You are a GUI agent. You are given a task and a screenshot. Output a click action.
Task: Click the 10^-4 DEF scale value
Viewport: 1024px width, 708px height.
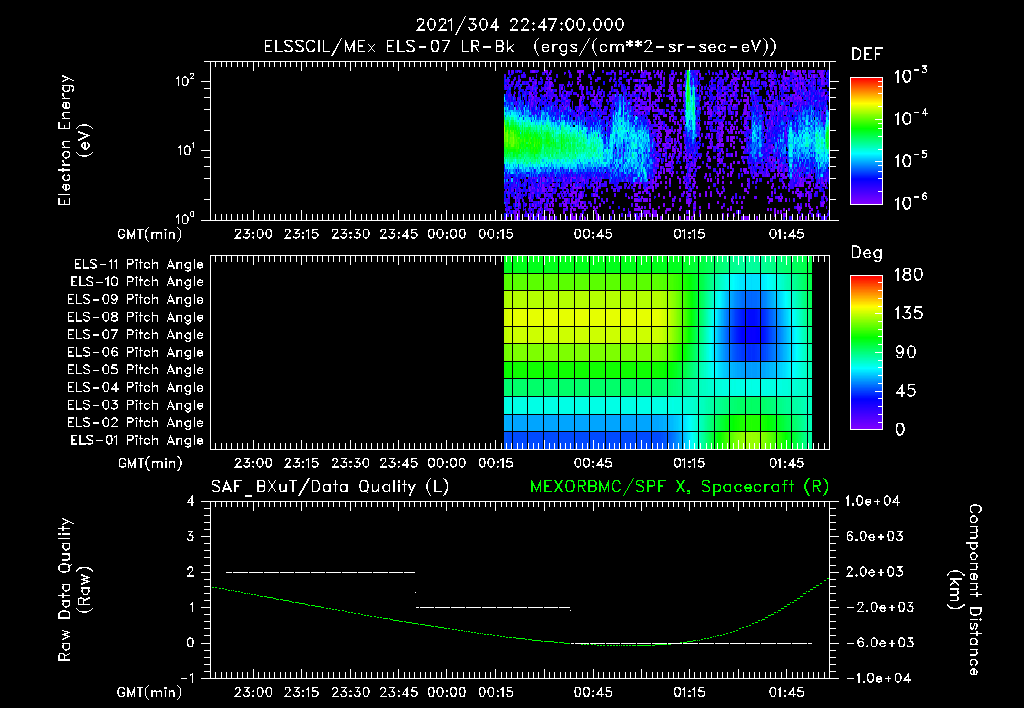click(x=910, y=118)
